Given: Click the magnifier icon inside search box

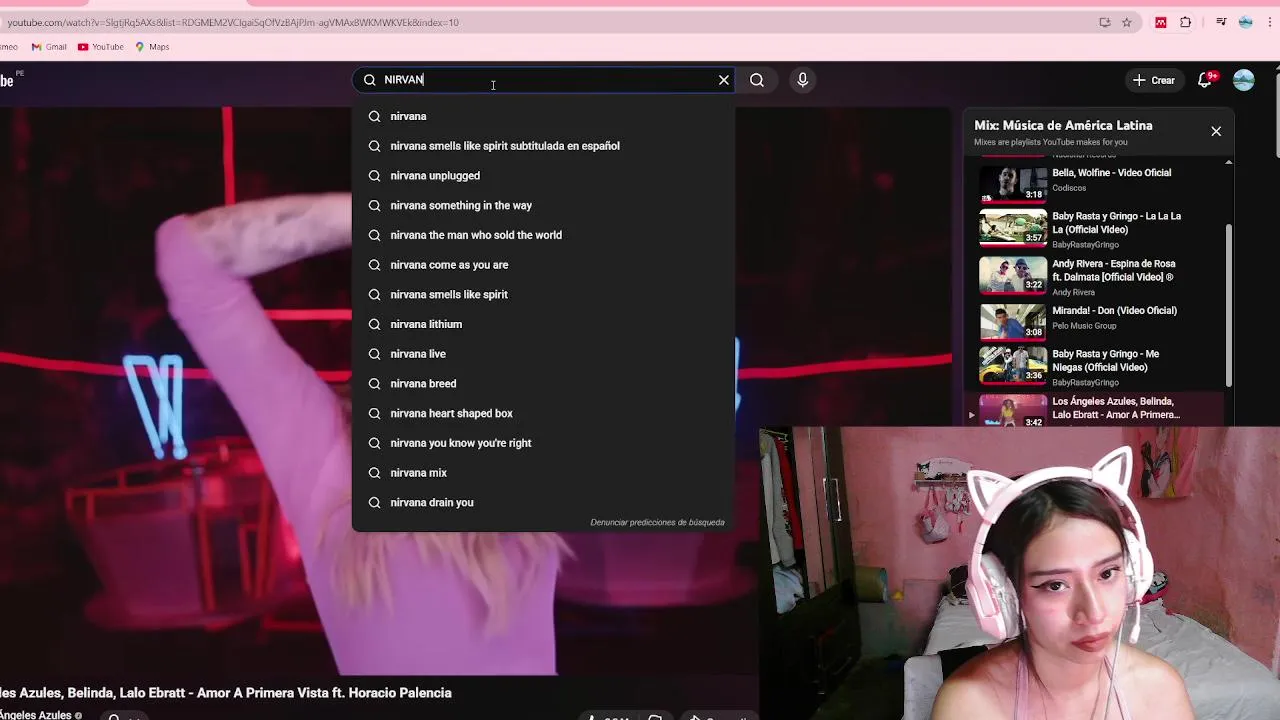Looking at the screenshot, I should coord(369,80).
